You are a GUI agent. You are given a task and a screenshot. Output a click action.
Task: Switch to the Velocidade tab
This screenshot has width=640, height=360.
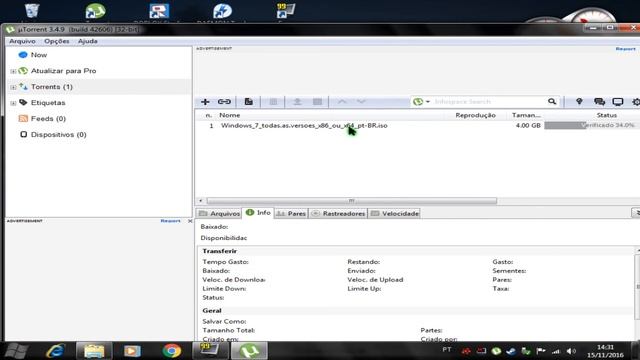tap(395, 213)
